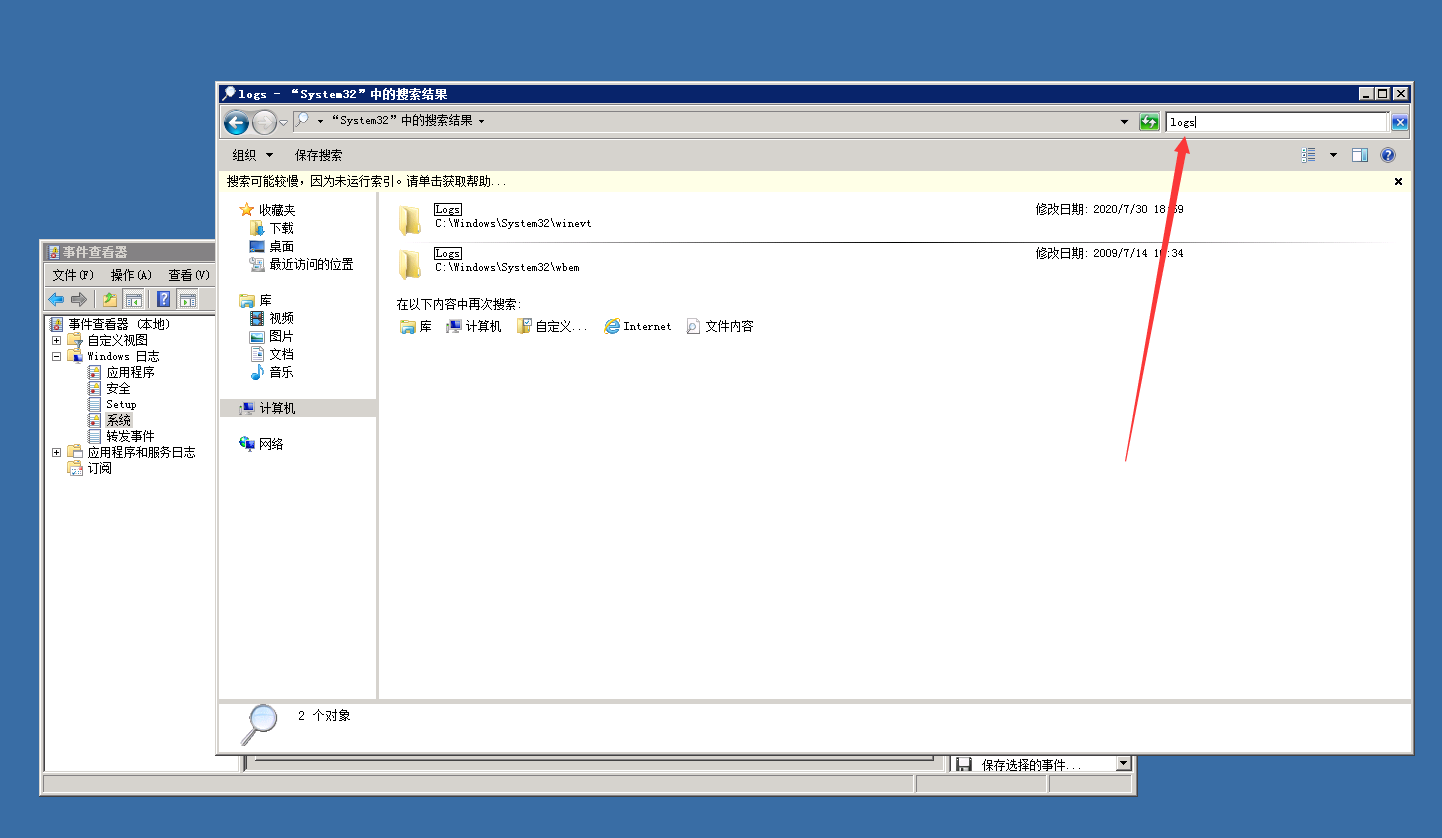This screenshot has width=1442, height=838.
Task: Open the 组织 menu
Action: click(x=252, y=155)
